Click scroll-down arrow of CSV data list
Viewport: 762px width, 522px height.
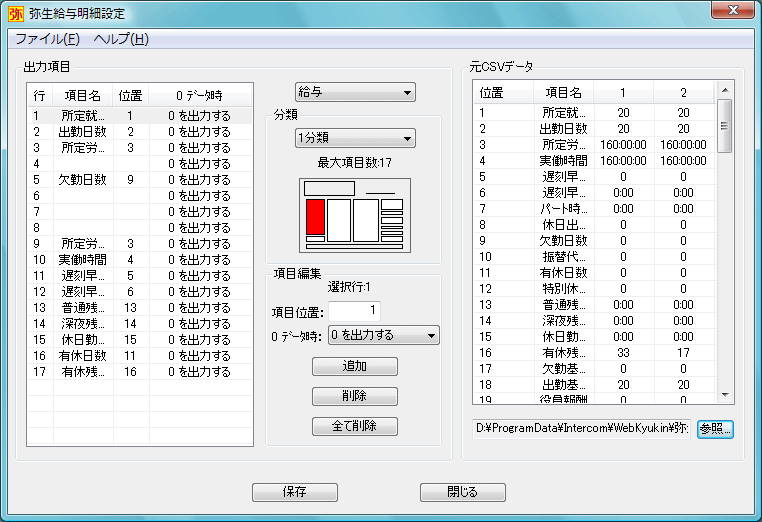pos(725,395)
